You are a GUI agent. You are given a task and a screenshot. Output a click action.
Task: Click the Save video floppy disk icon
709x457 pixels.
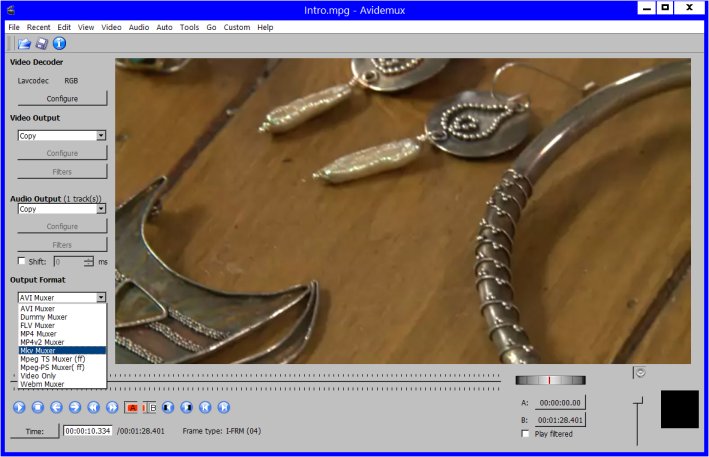(42, 43)
